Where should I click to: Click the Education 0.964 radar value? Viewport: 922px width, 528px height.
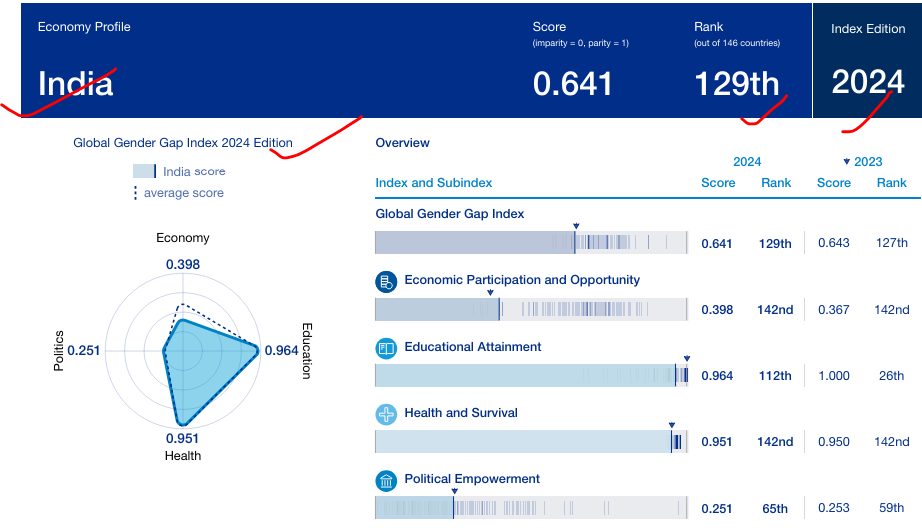281,350
